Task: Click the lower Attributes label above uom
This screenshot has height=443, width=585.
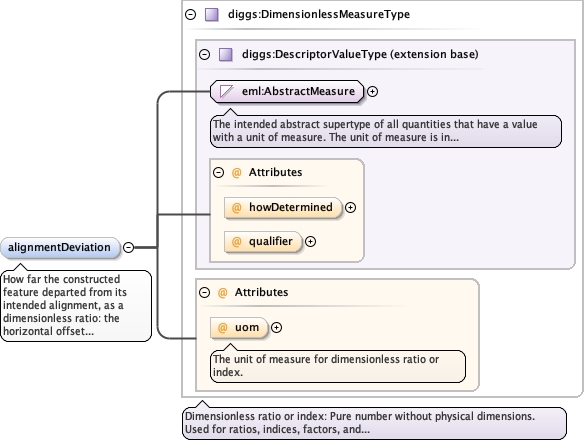Action: (262, 292)
